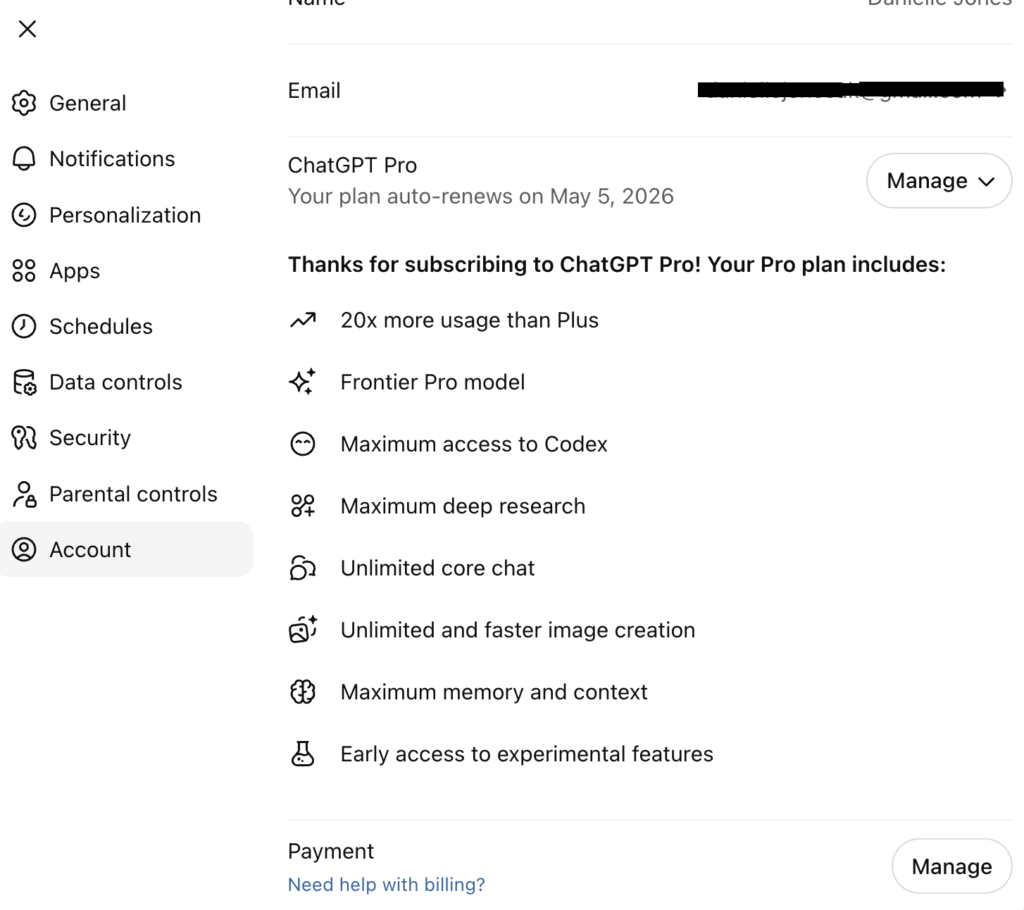Click the experimental features flask icon

click(302, 754)
